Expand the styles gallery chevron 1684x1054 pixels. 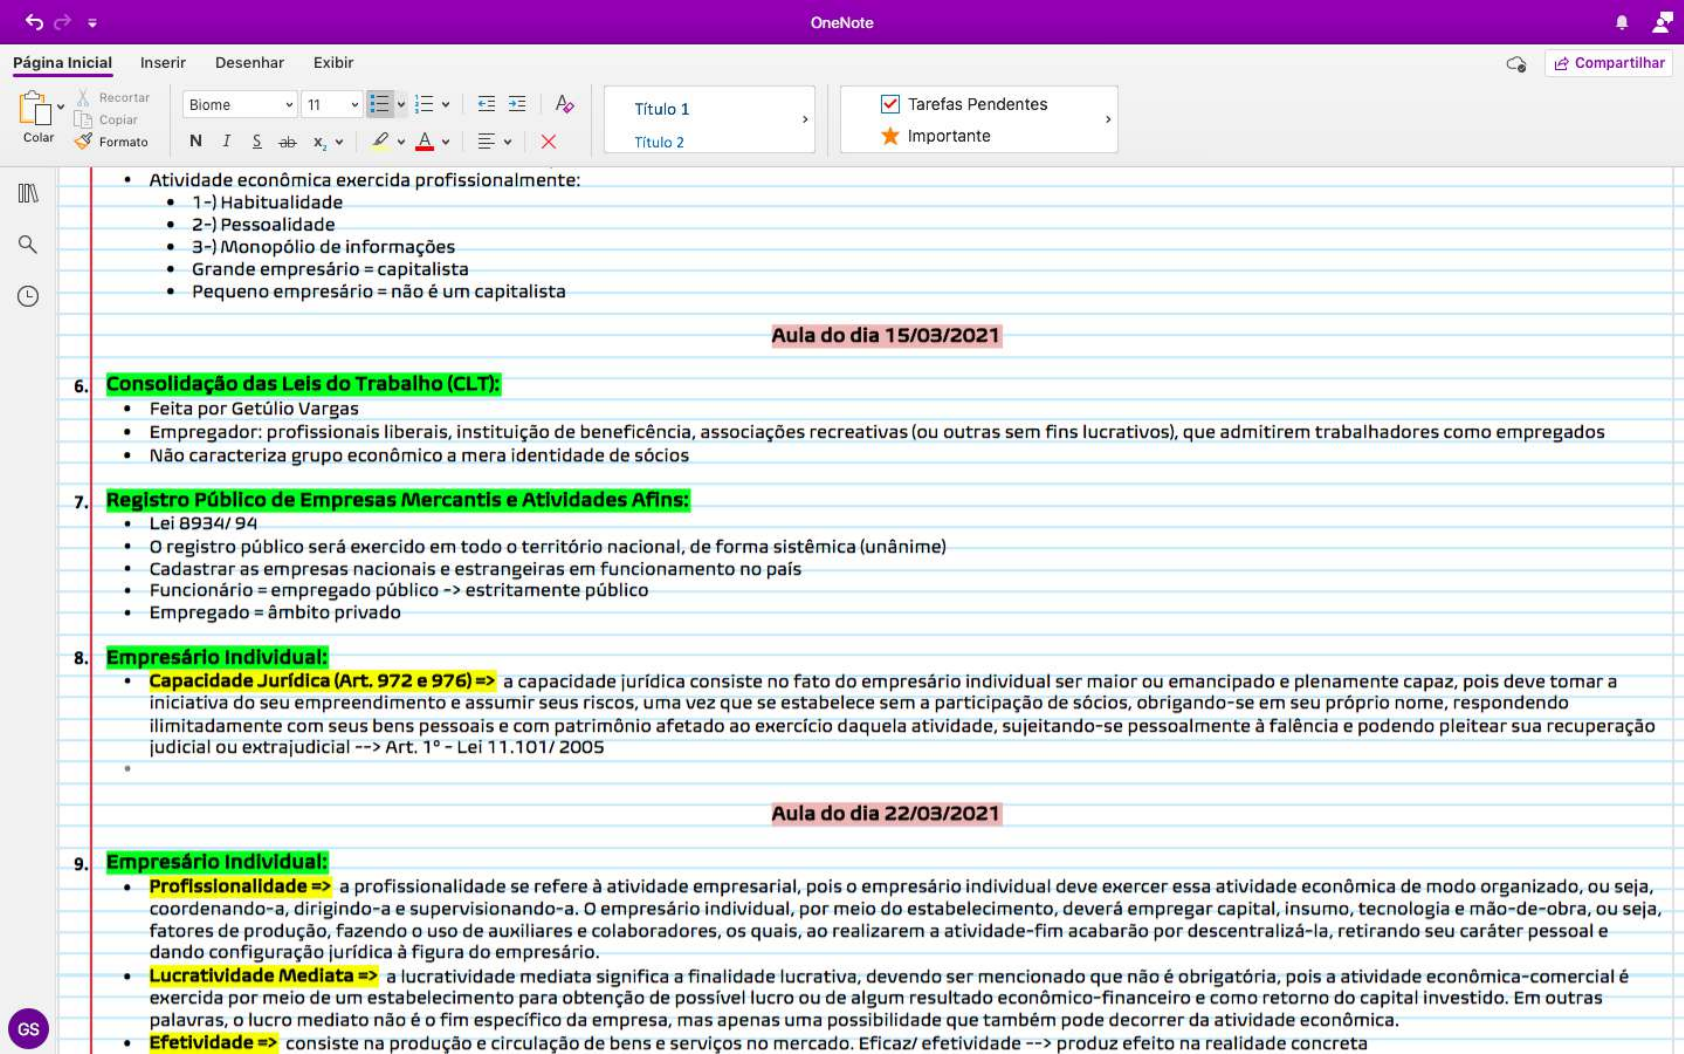(805, 119)
